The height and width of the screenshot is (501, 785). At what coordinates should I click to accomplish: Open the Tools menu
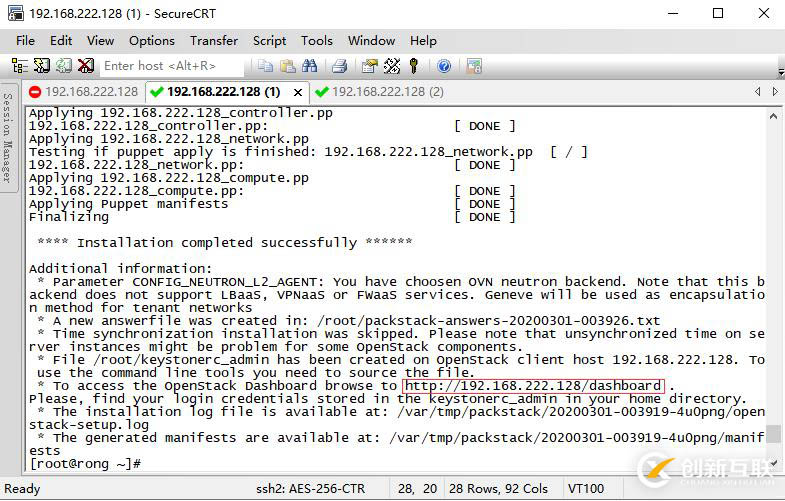pos(316,41)
